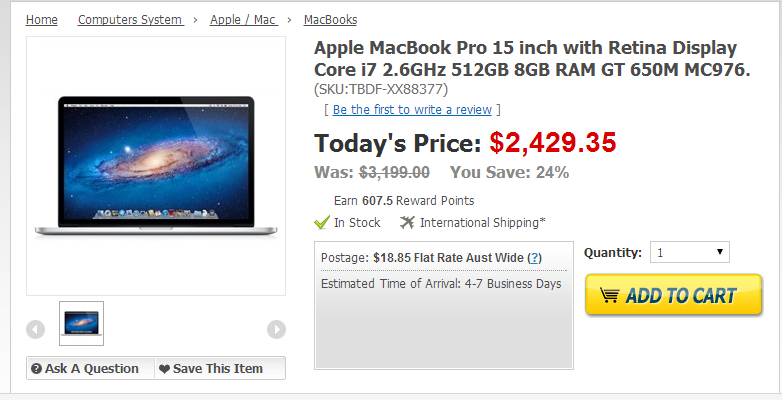Viewport: 782px width, 400px height.
Task: Click Add to Cart button
Action: coord(673,295)
